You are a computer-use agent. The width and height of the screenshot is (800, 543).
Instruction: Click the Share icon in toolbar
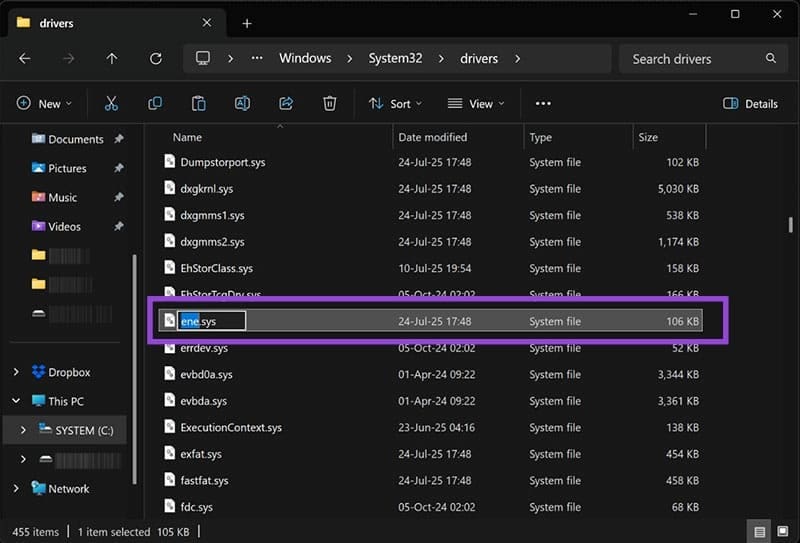286,103
